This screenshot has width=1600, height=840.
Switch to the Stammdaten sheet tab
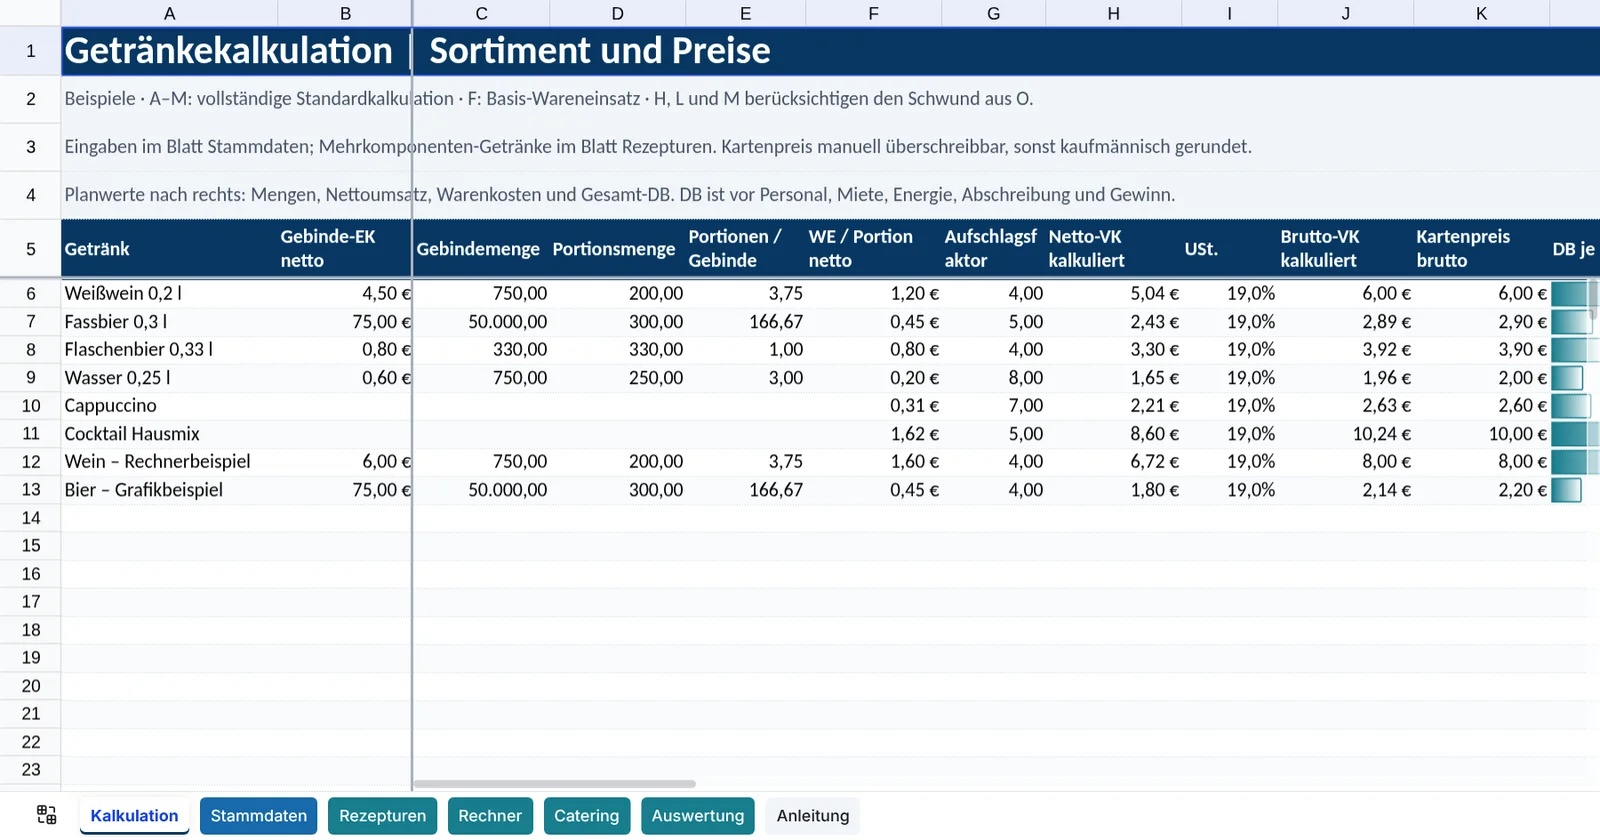click(x=259, y=816)
